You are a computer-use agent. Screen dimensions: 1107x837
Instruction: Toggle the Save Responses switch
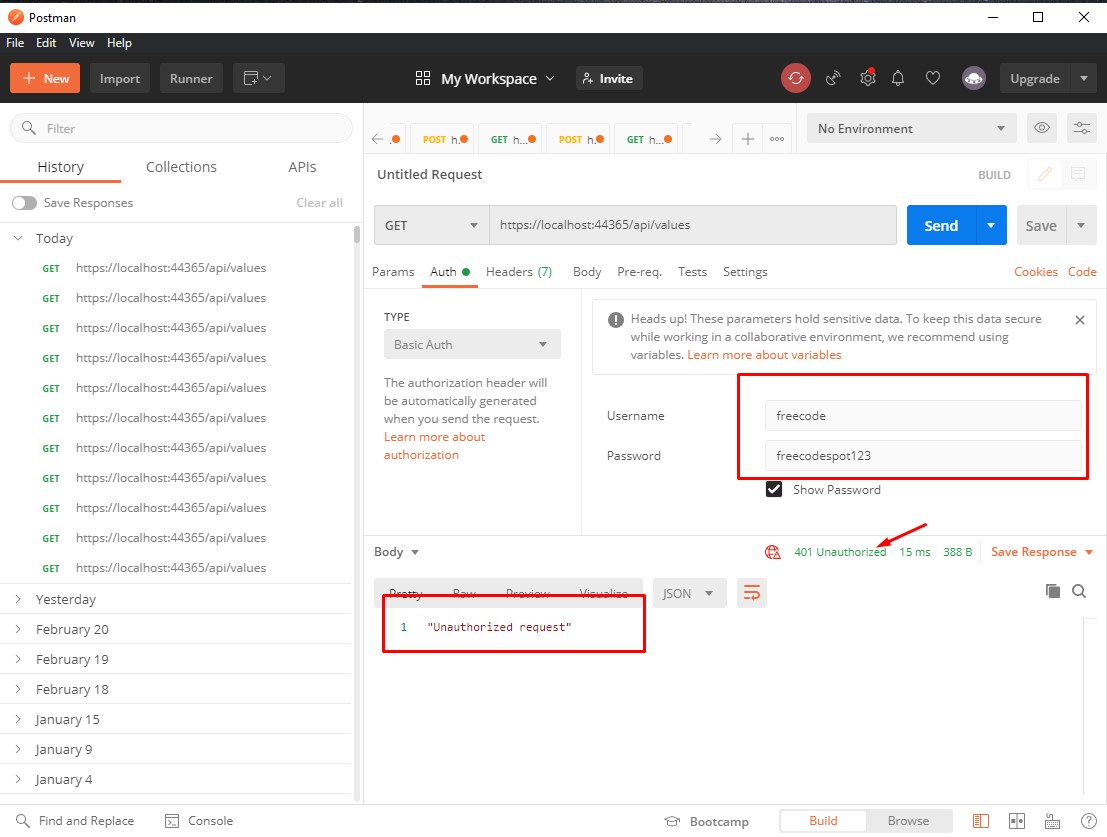tap(24, 203)
